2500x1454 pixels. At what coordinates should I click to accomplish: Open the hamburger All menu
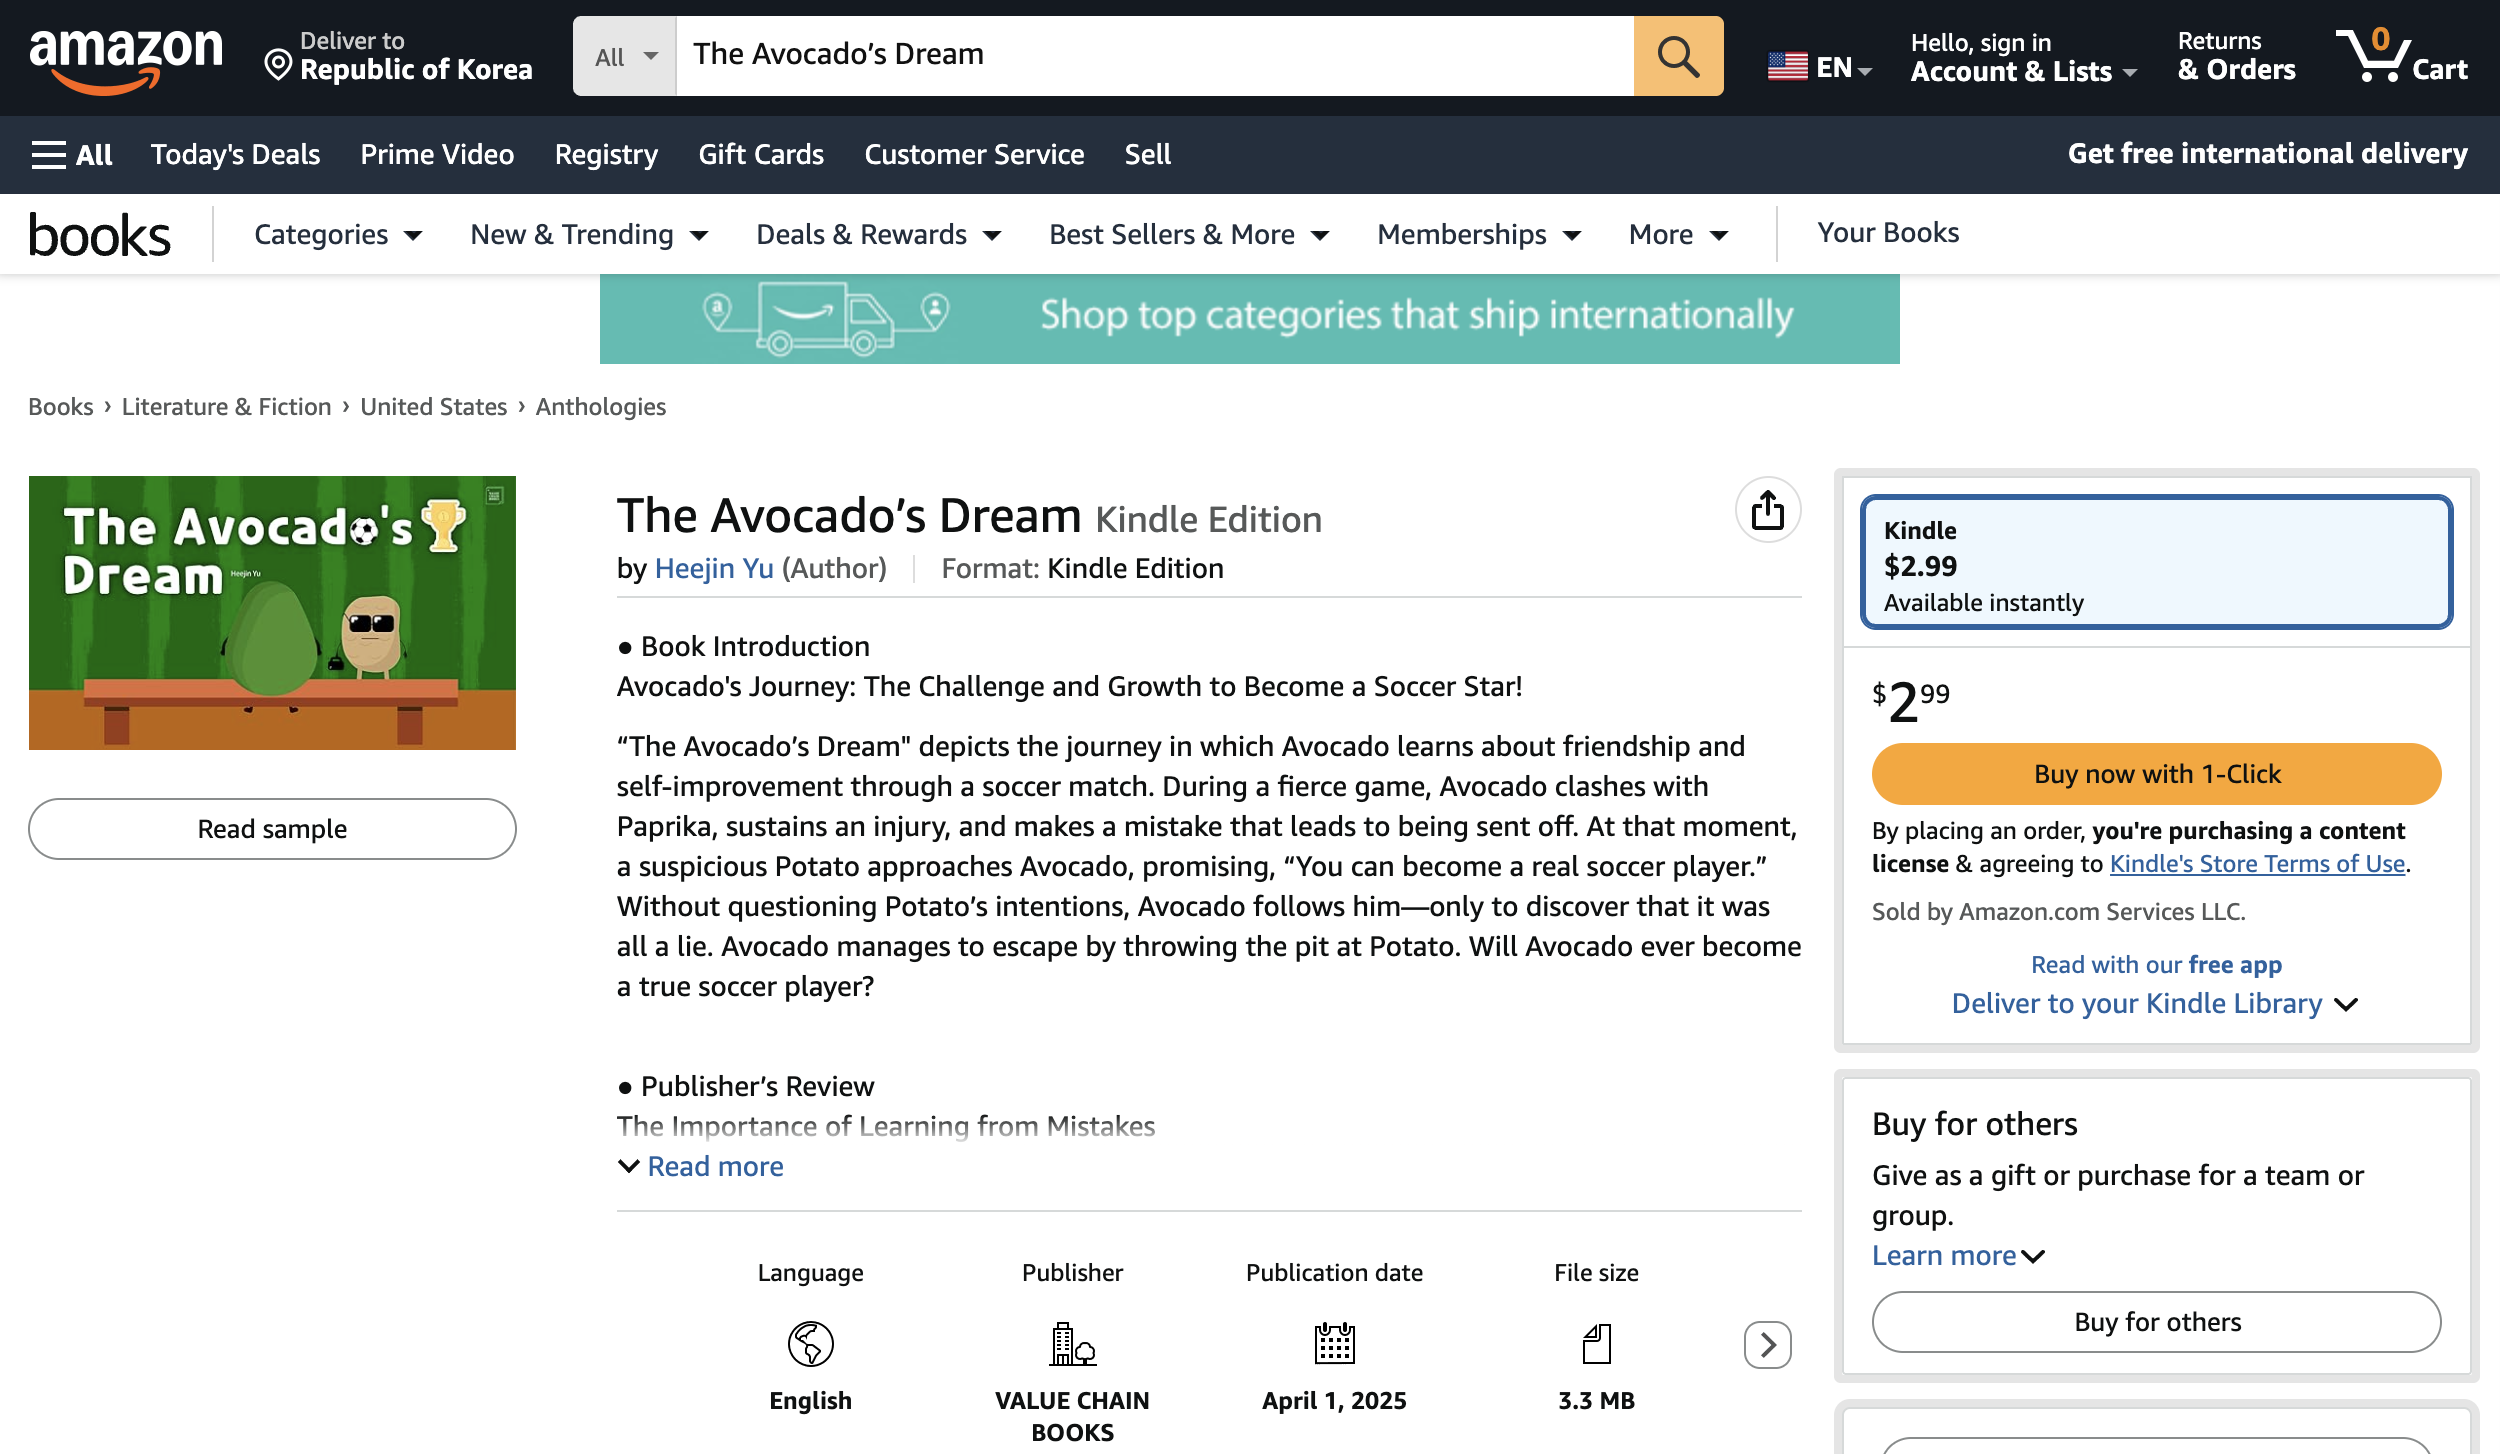click(x=72, y=155)
